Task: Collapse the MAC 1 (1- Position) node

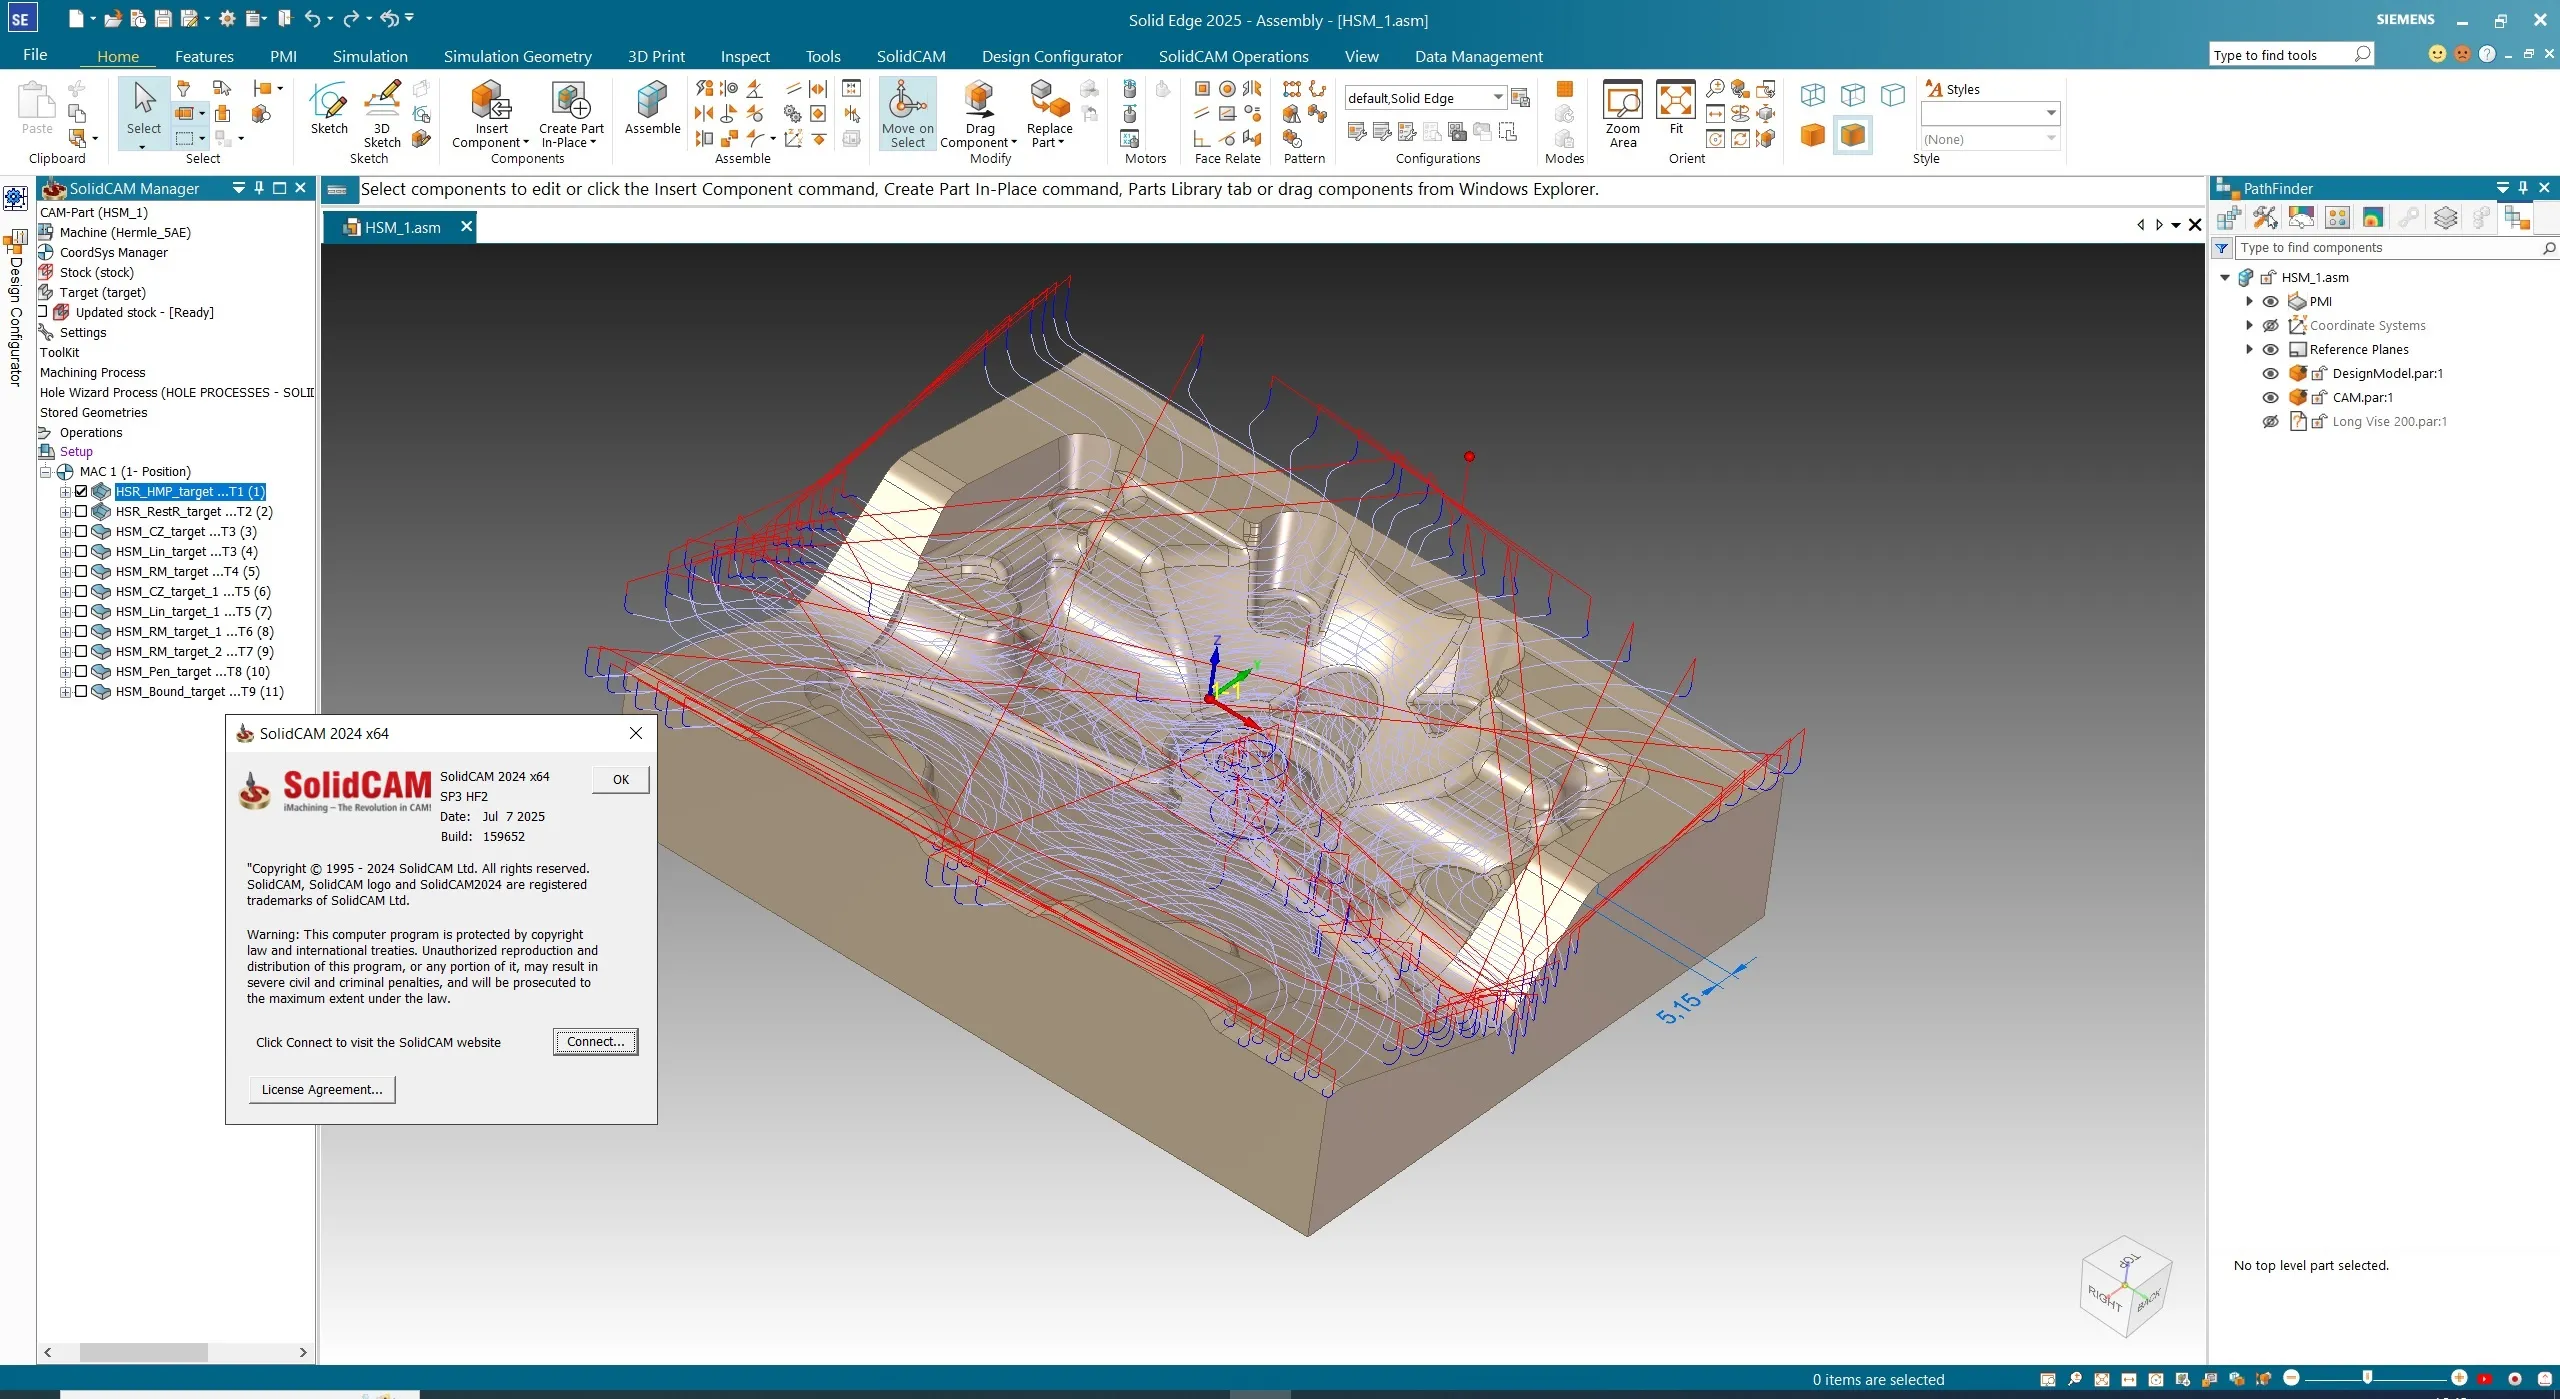Action: point(45,471)
